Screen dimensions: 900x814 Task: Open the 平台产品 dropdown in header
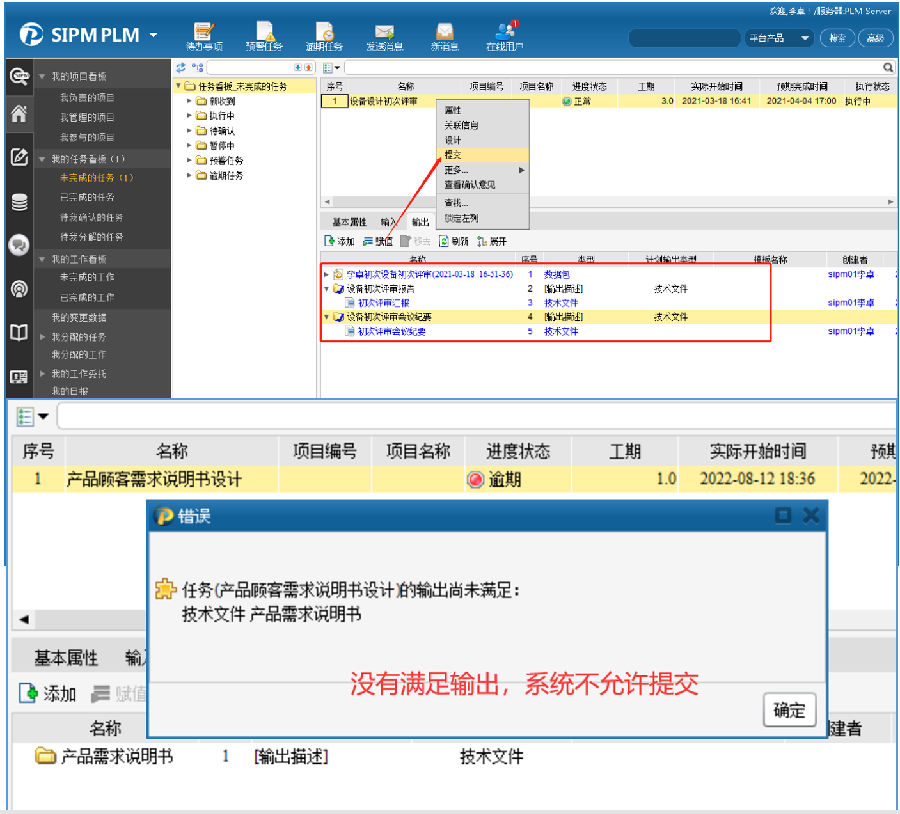[x=779, y=38]
